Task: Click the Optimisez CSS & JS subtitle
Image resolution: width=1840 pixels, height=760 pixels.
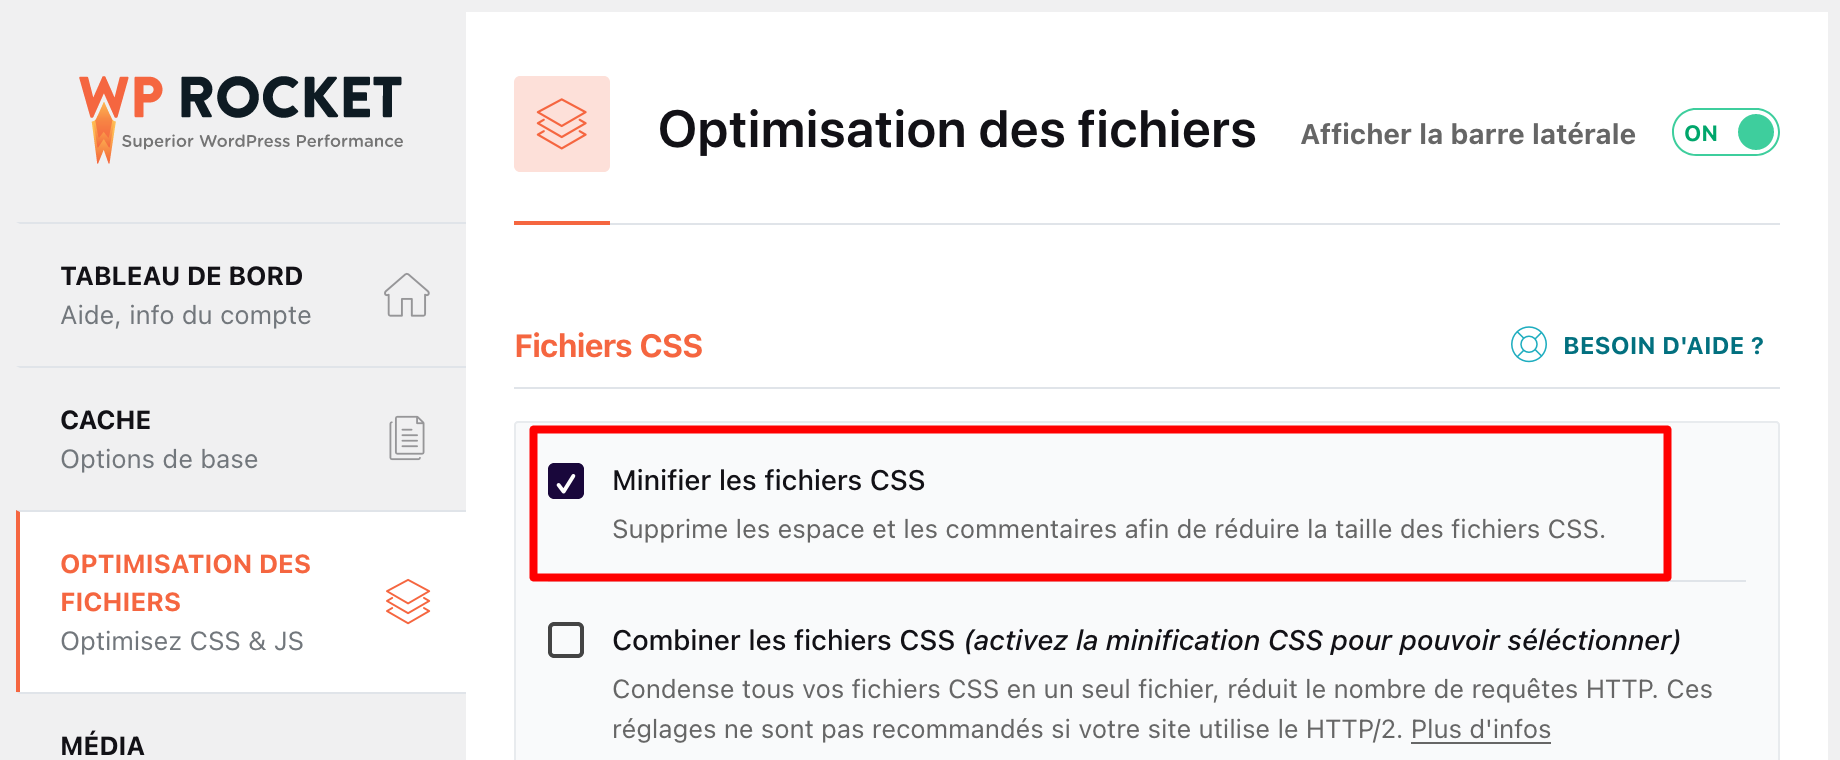Action: click(x=182, y=641)
